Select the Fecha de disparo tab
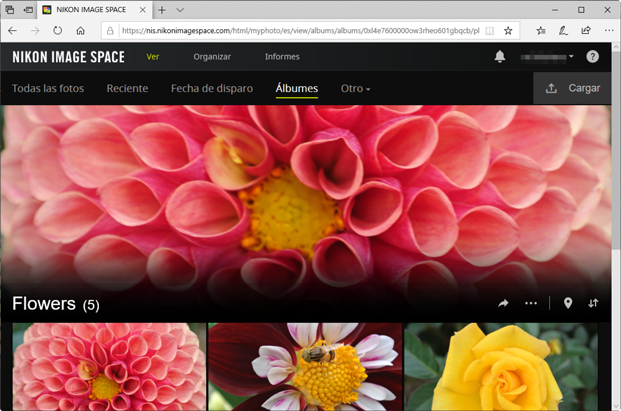621x411 pixels. point(211,89)
